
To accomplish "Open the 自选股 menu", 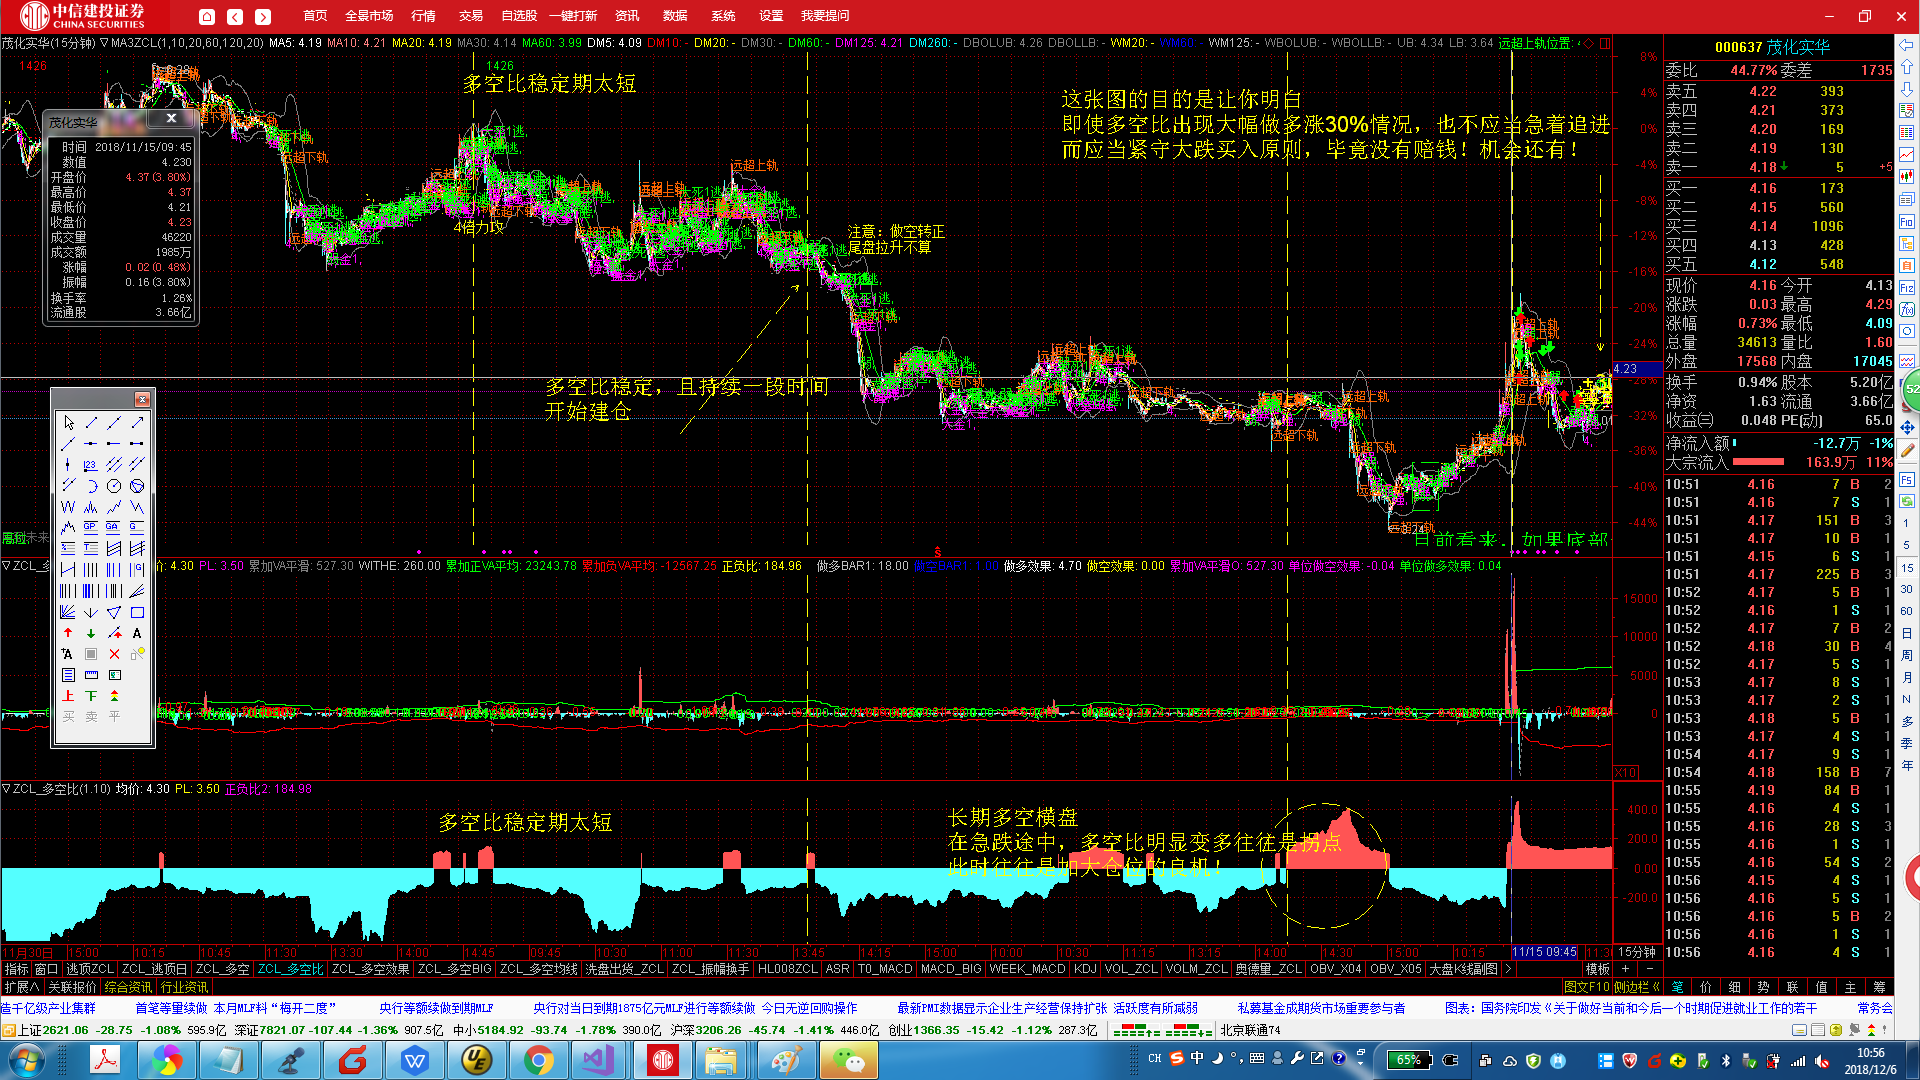I will point(519,16).
